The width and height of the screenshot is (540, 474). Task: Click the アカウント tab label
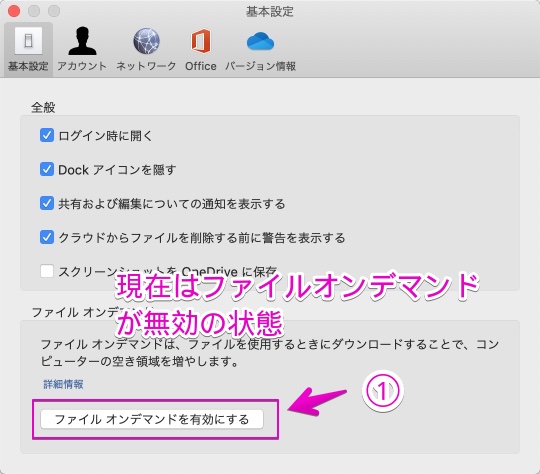82,66
